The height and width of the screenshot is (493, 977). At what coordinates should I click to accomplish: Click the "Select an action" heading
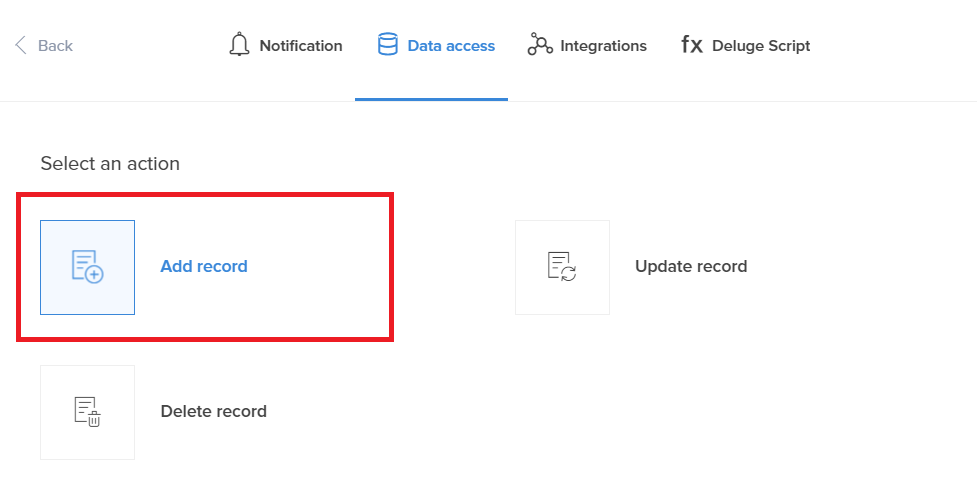click(110, 163)
